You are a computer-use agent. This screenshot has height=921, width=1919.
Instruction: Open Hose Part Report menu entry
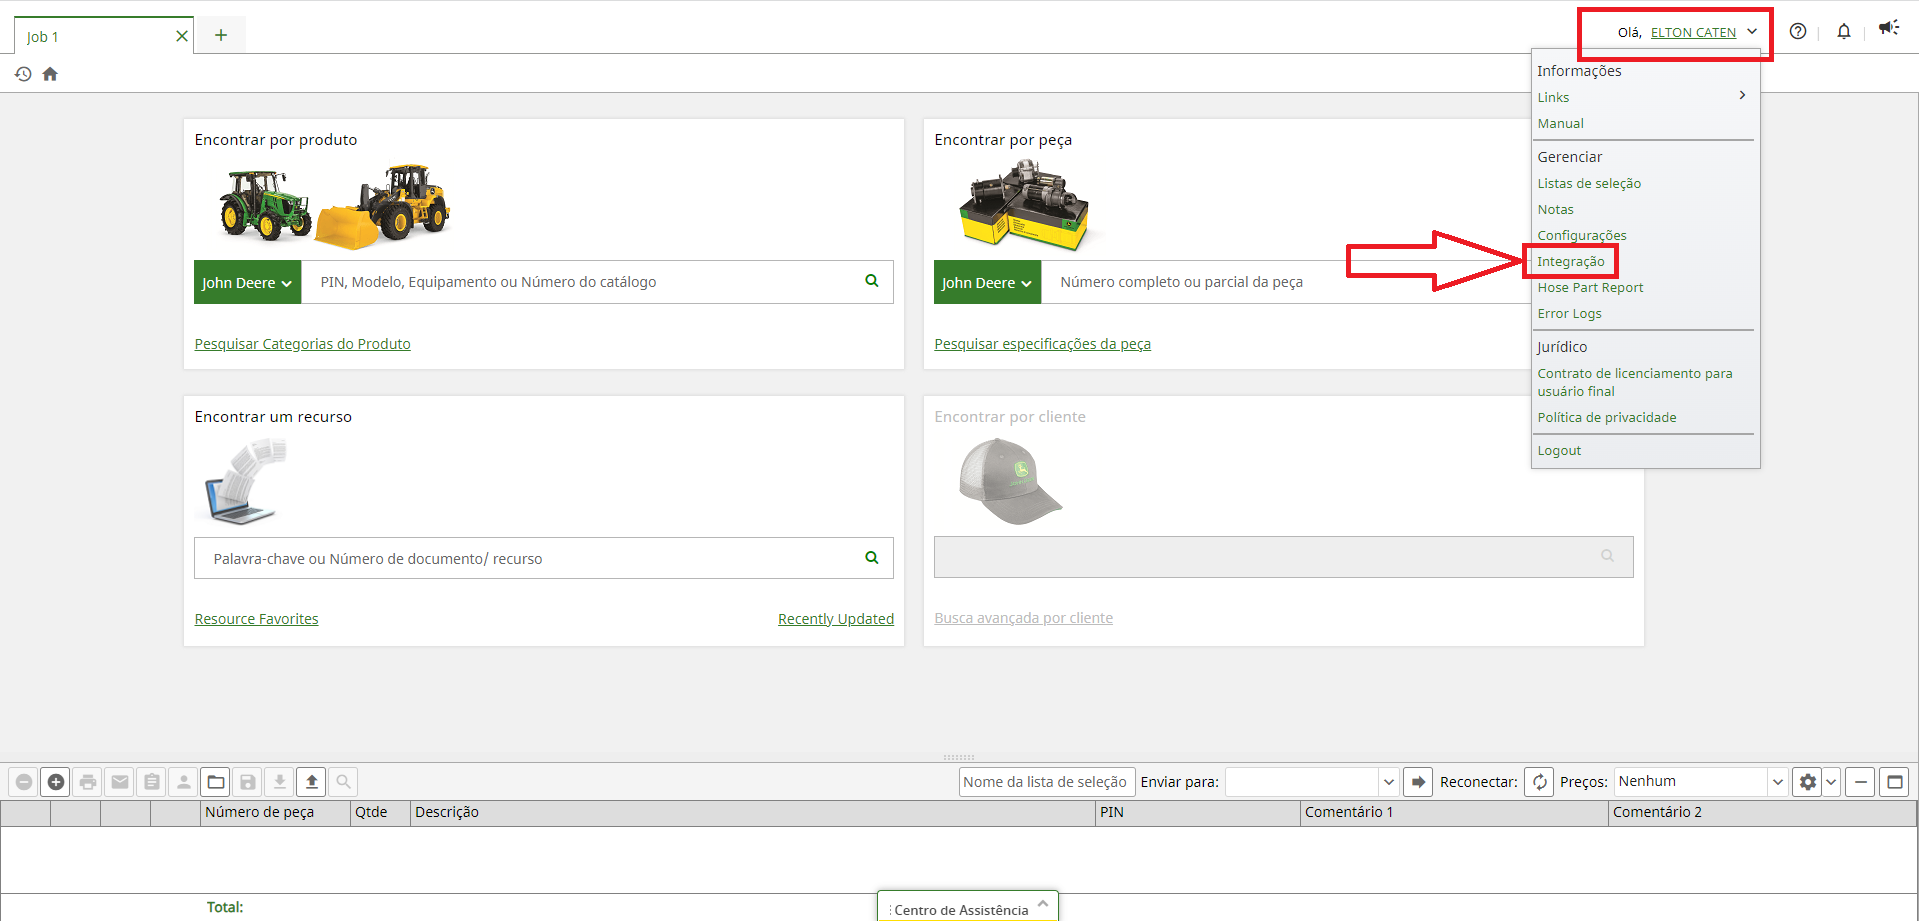pos(1590,287)
